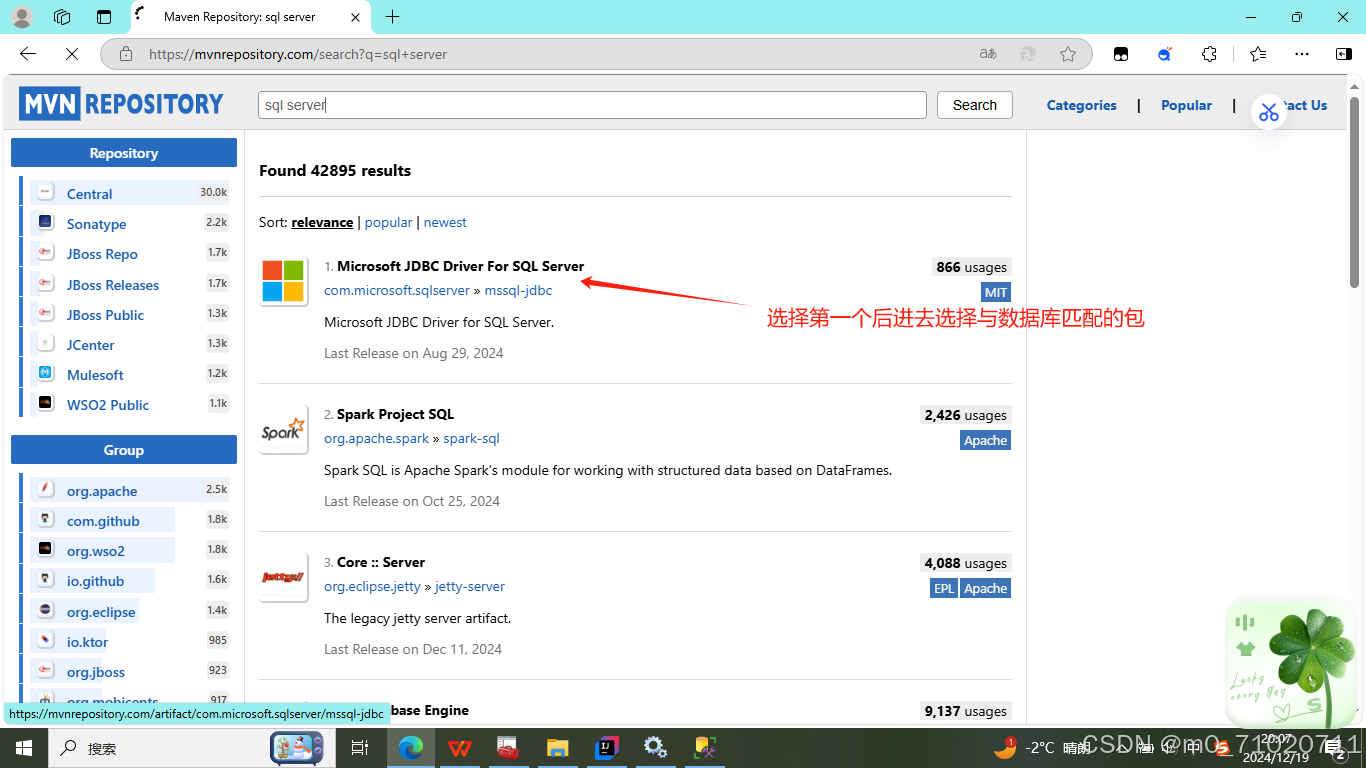1366x768 pixels.
Task: Sort results by newest
Action: point(445,222)
